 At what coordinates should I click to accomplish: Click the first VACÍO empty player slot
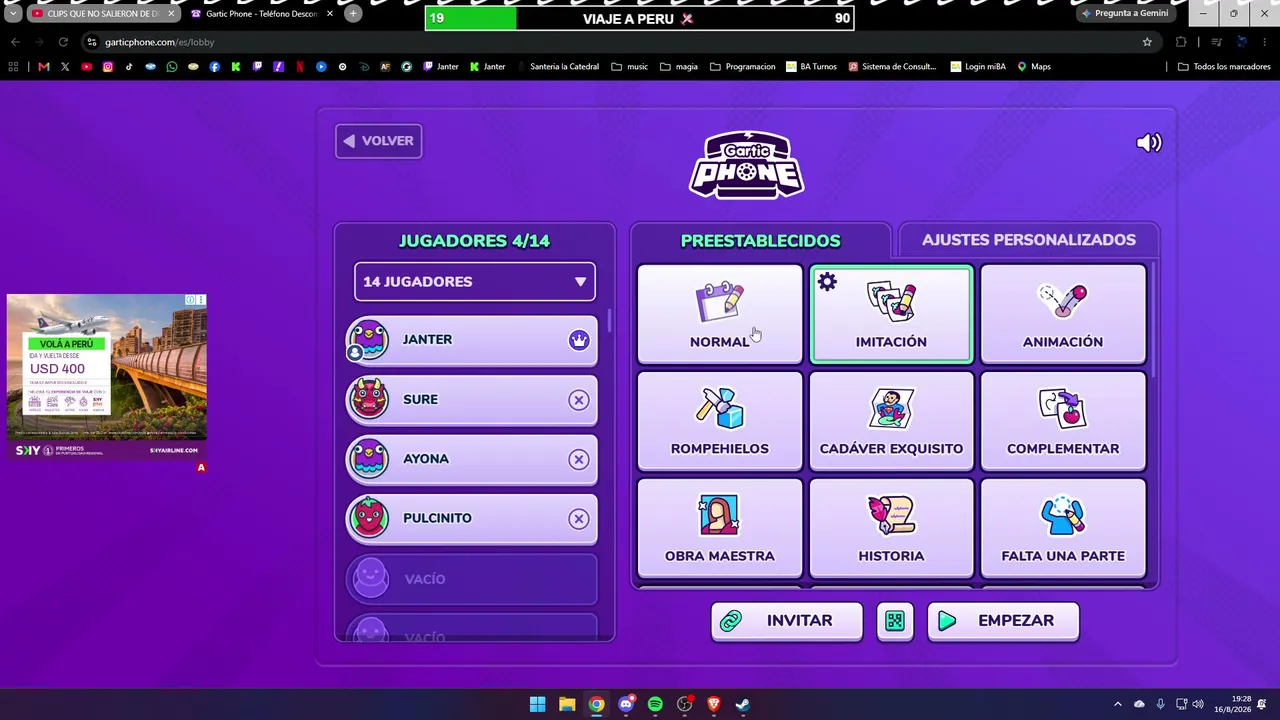tap(472, 579)
